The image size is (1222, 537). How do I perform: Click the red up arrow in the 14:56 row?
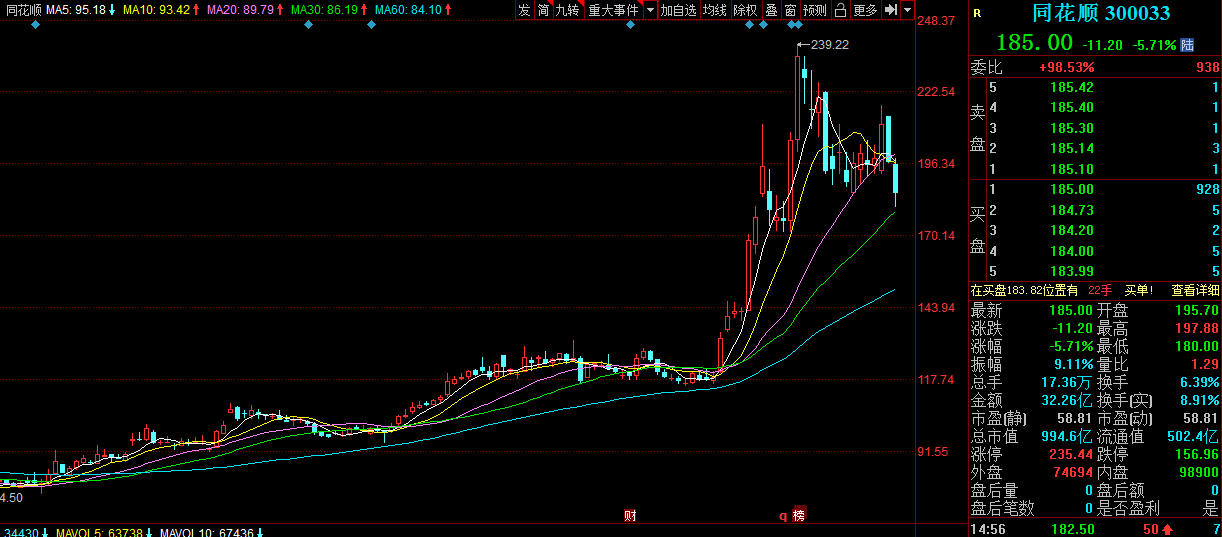coord(1167,529)
